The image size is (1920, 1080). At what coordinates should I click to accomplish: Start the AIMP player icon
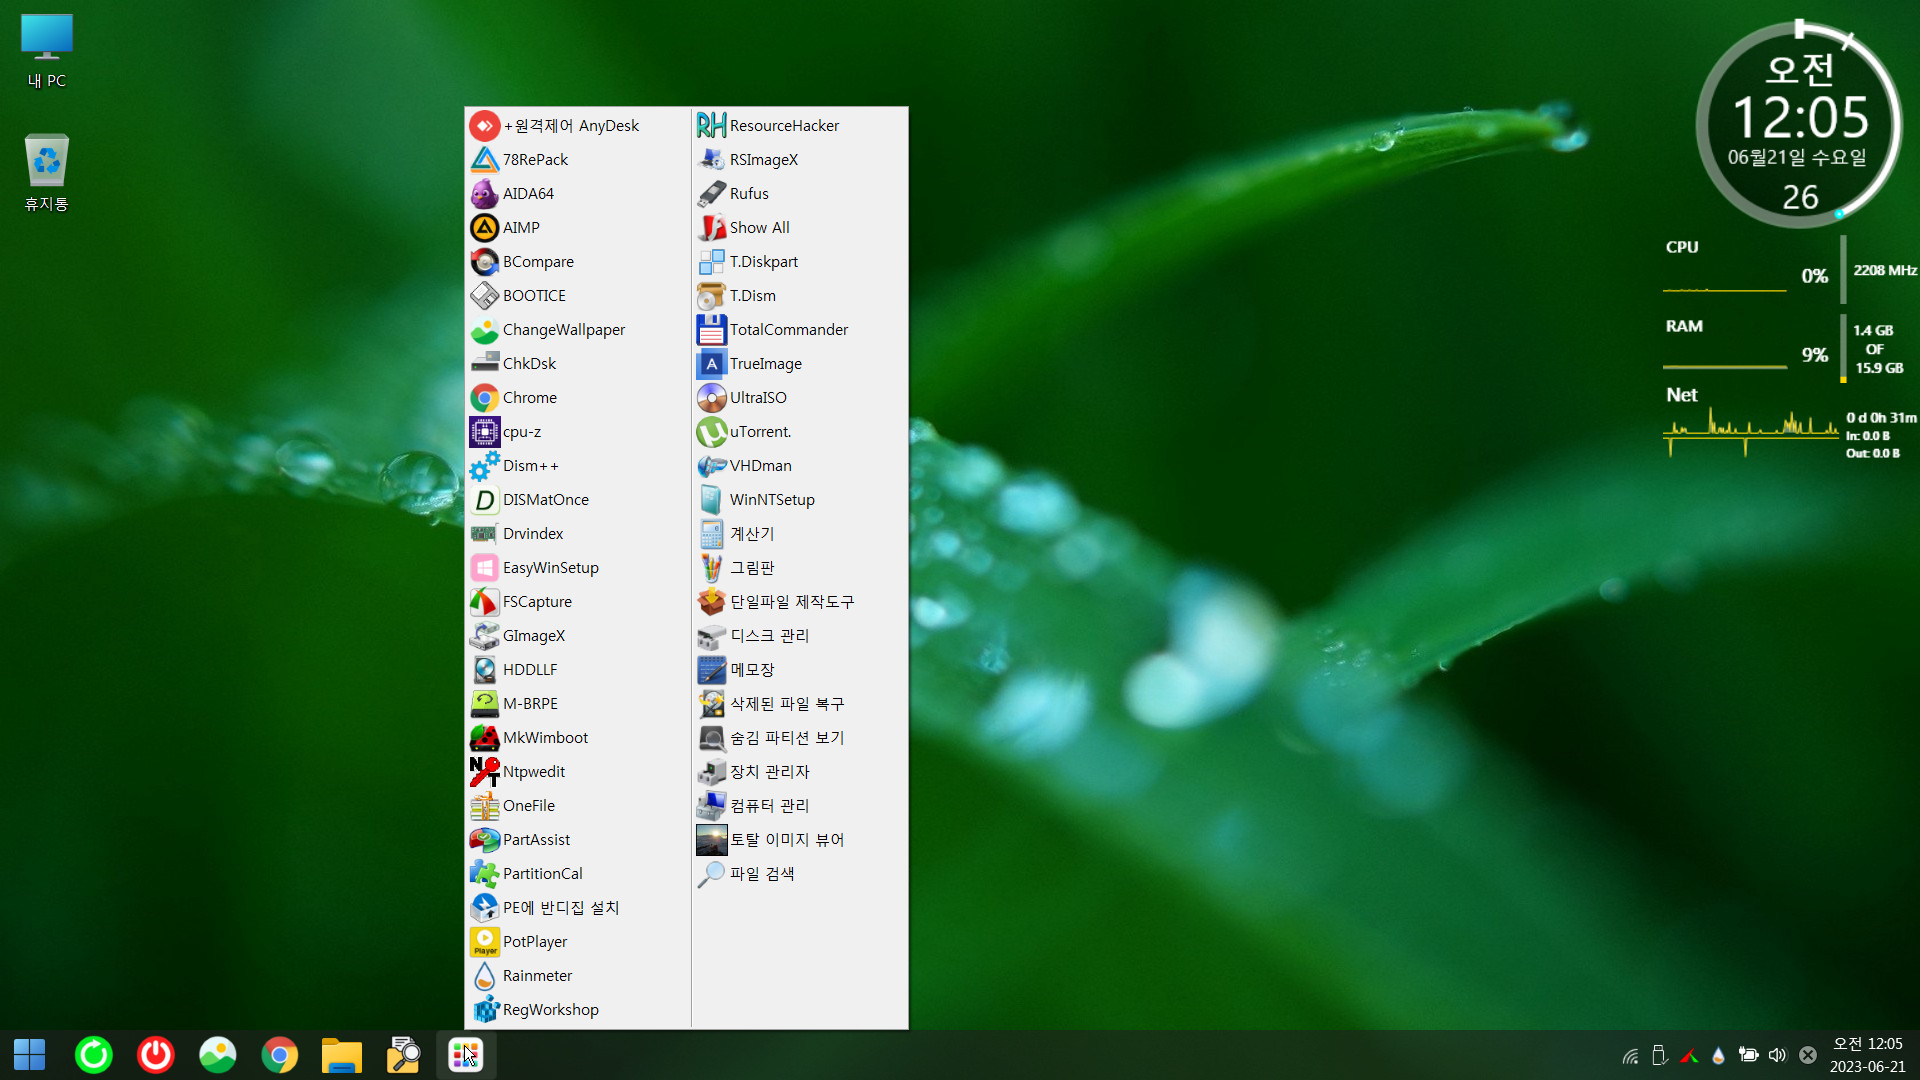point(485,228)
